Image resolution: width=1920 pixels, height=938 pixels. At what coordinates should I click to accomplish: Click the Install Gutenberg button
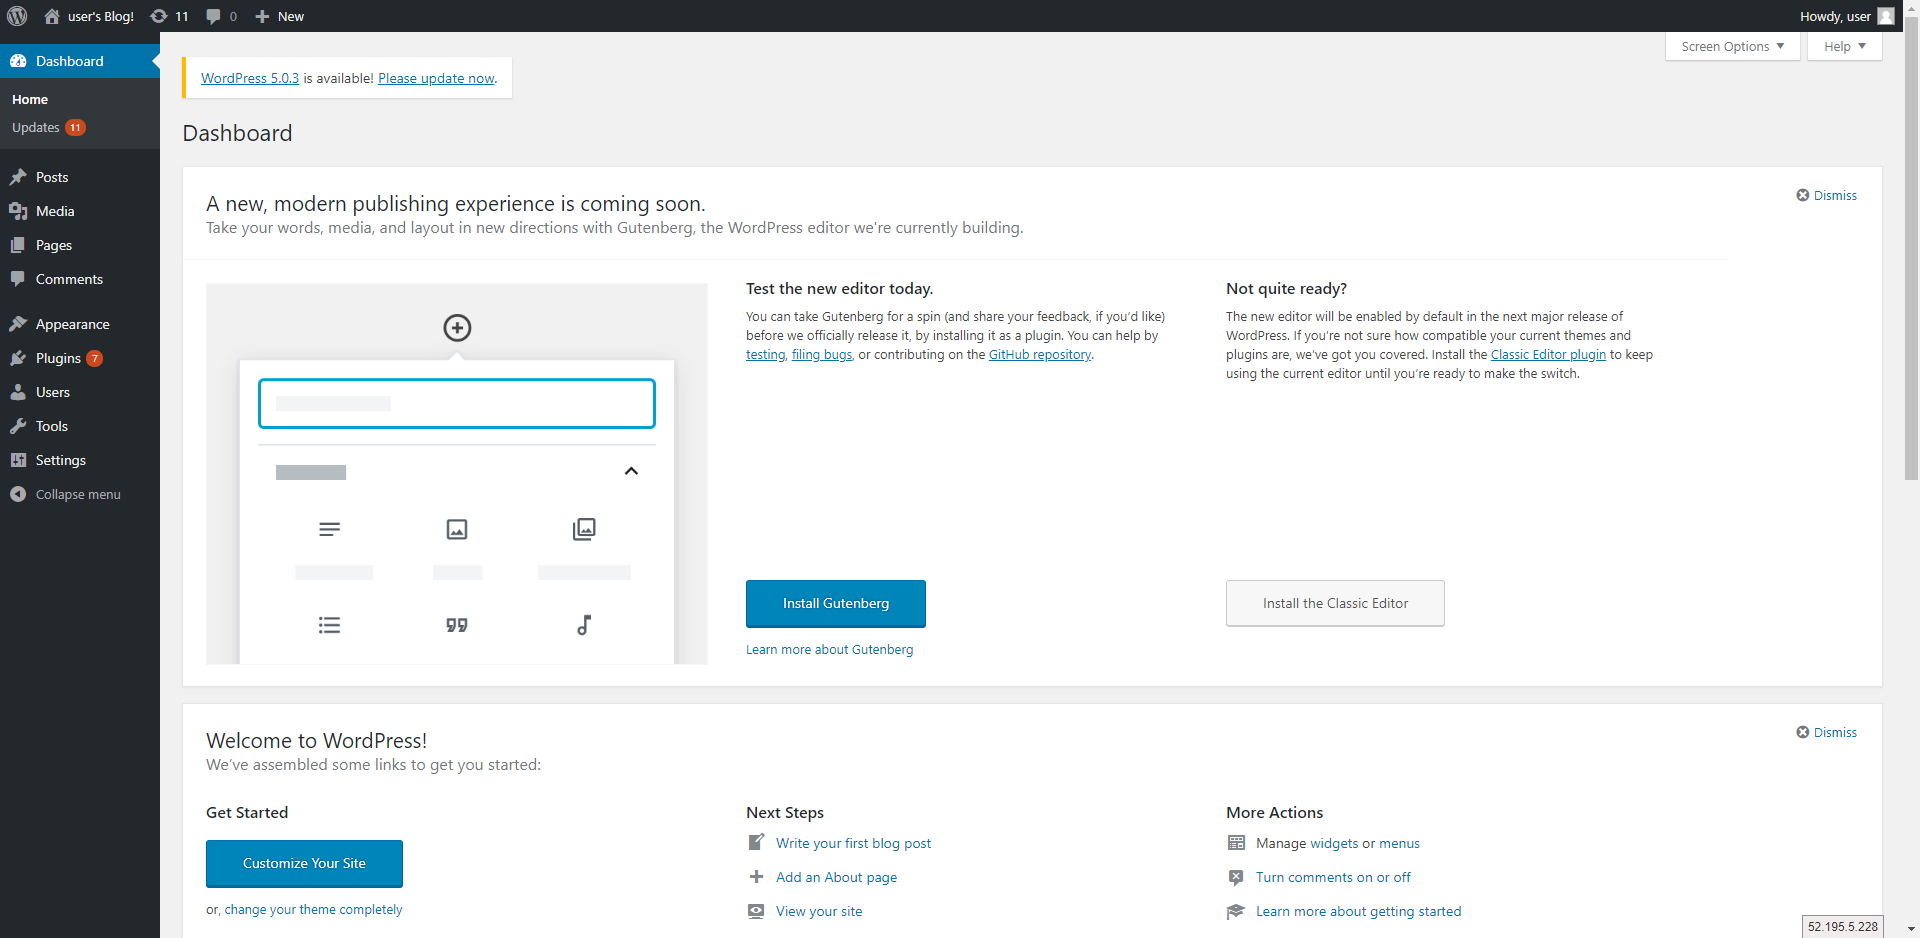pyautogui.click(x=836, y=603)
